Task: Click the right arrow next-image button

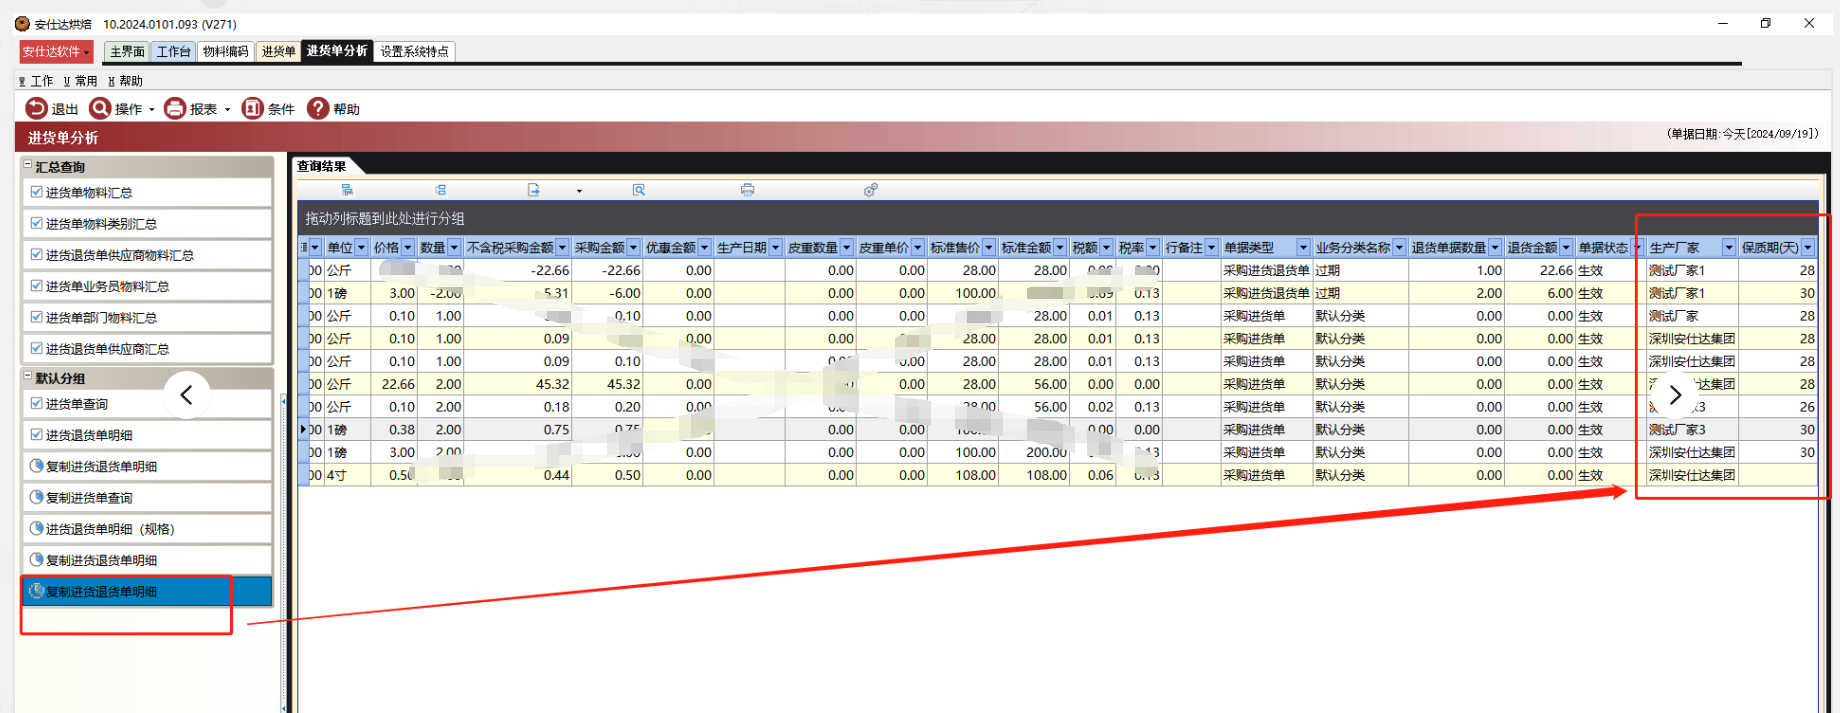Action: 1675,395
